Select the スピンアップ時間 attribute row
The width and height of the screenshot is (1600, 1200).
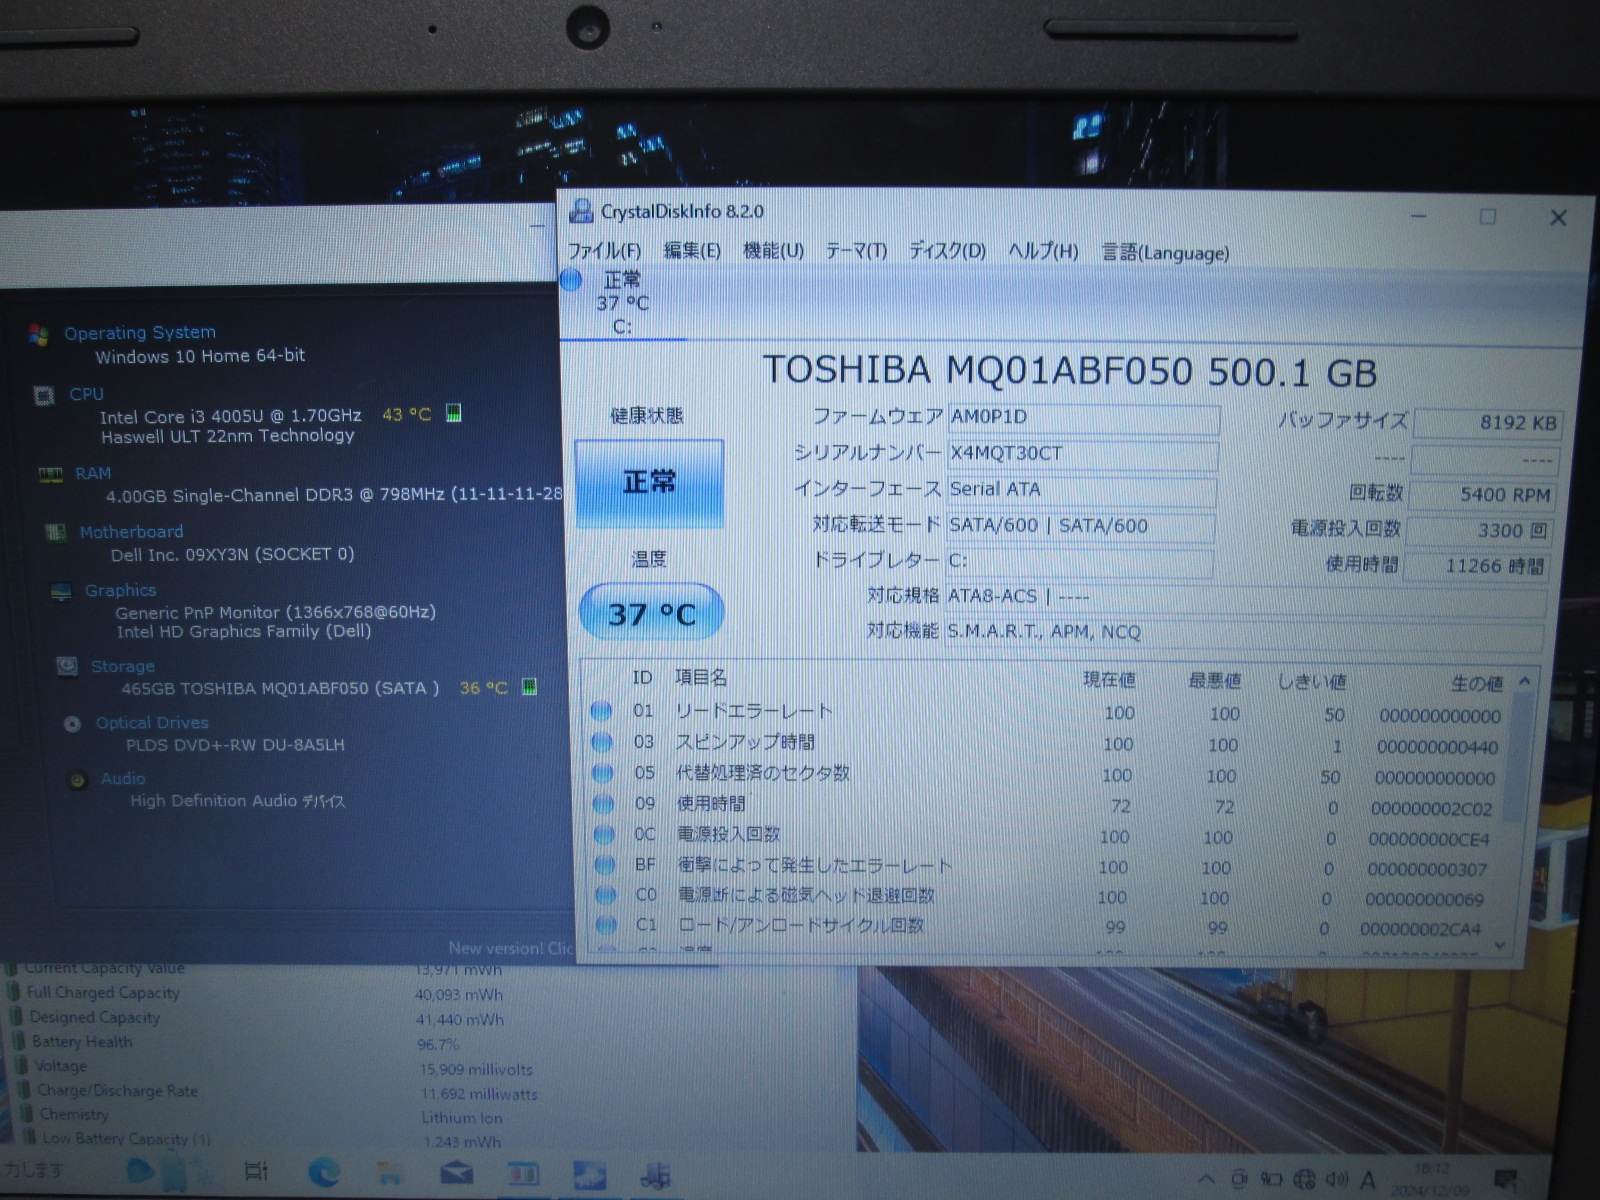coord(1048,744)
